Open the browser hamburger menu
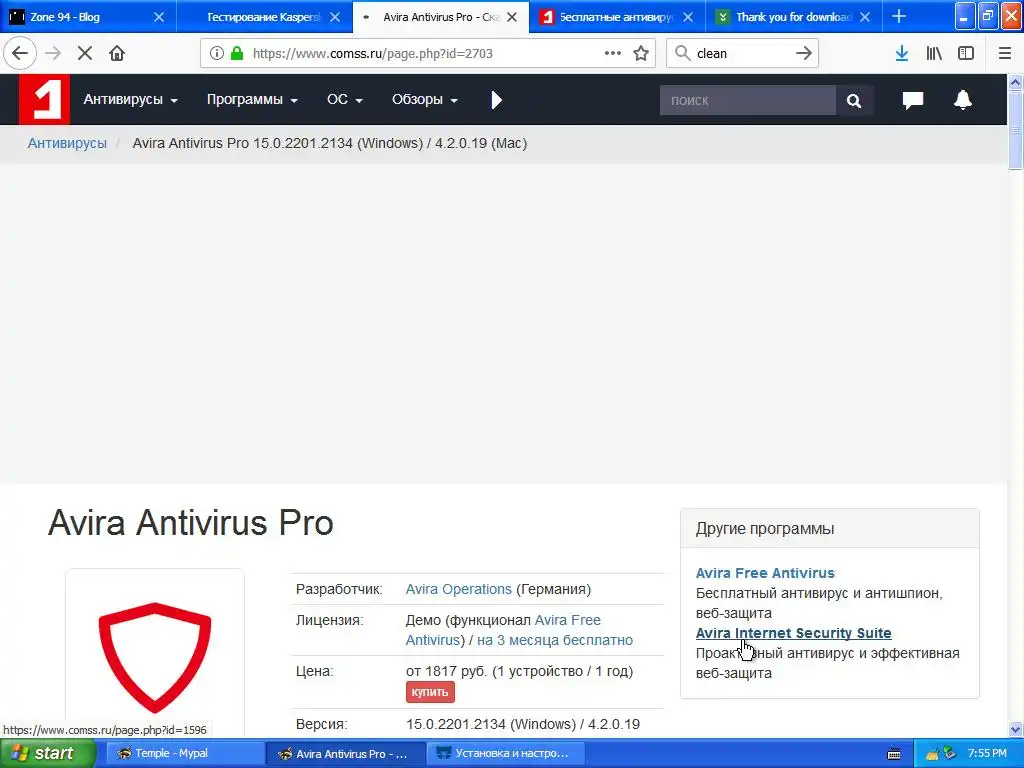Viewport: 1024px width, 768px height. pos(1005,53)
